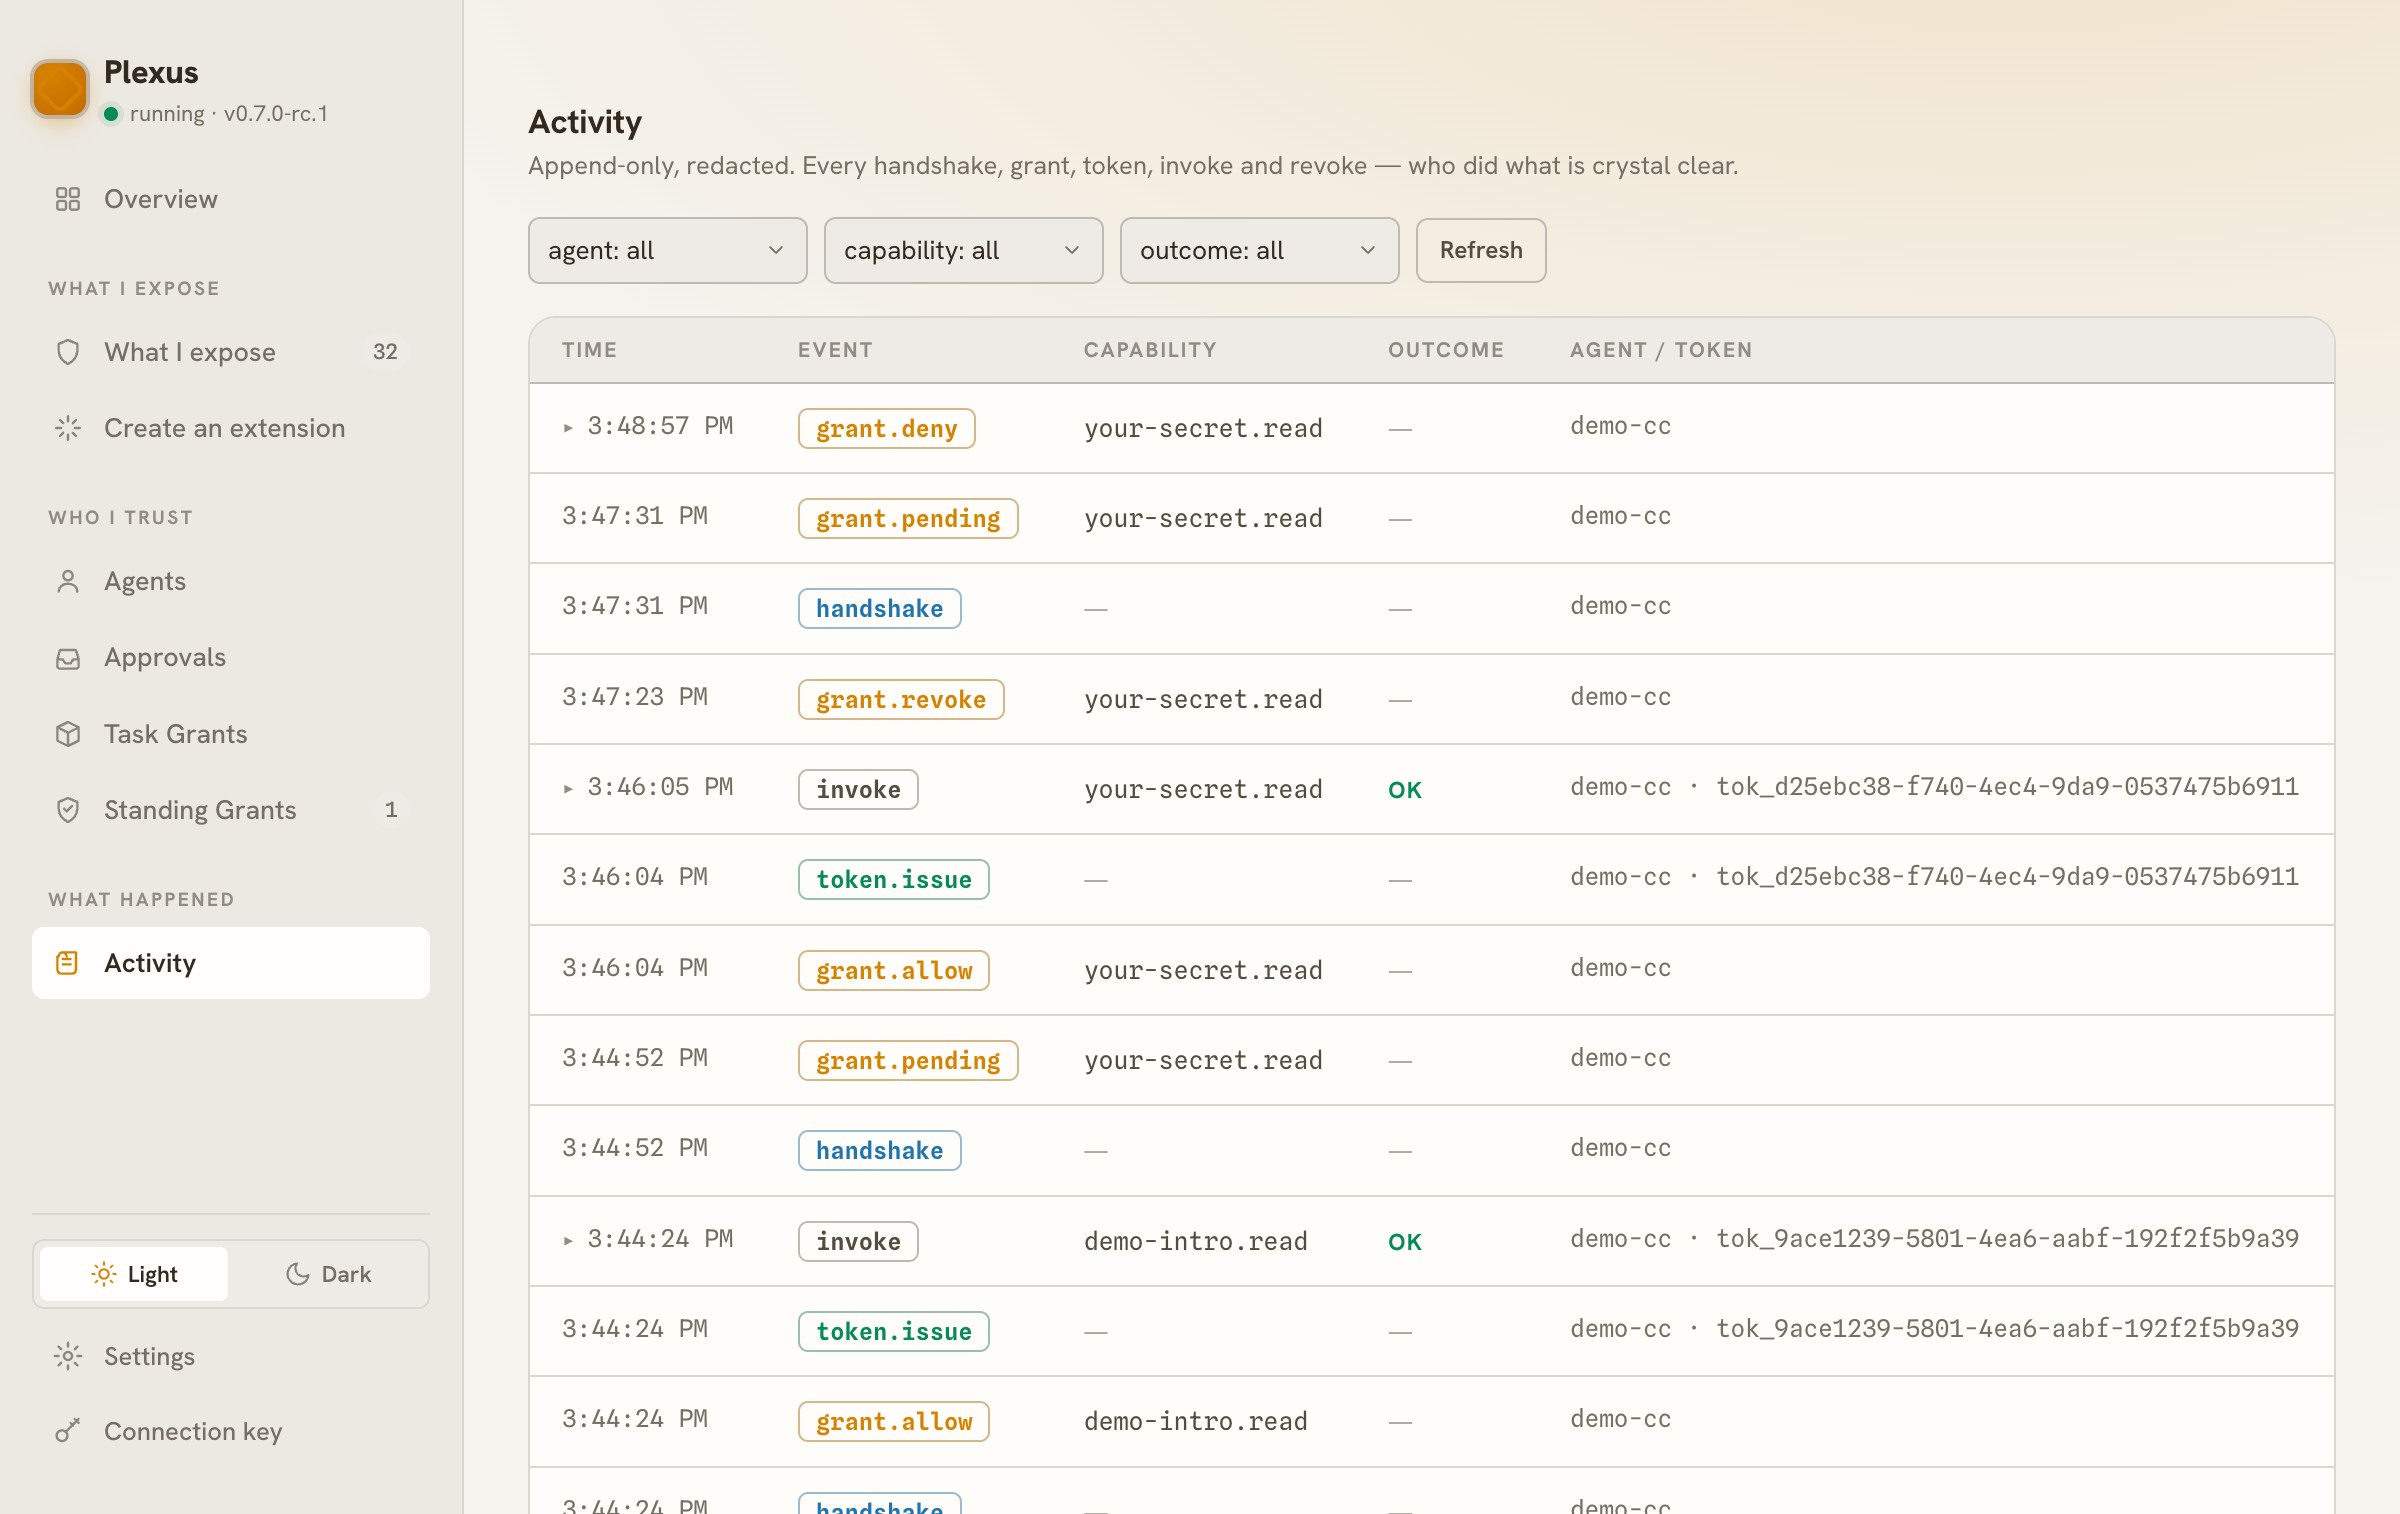Switch theme to Dark

tap(329, 1274)
